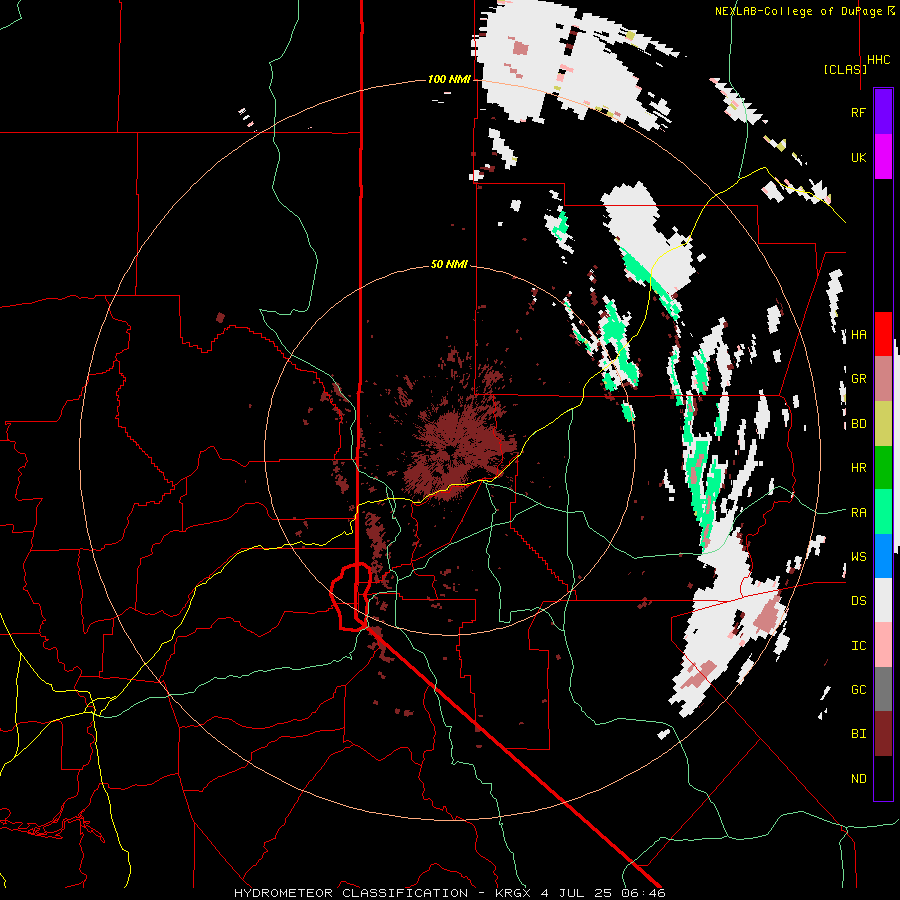Click the 'GR' legend label
The image size is (900, 900).
[x=858, y=379]
